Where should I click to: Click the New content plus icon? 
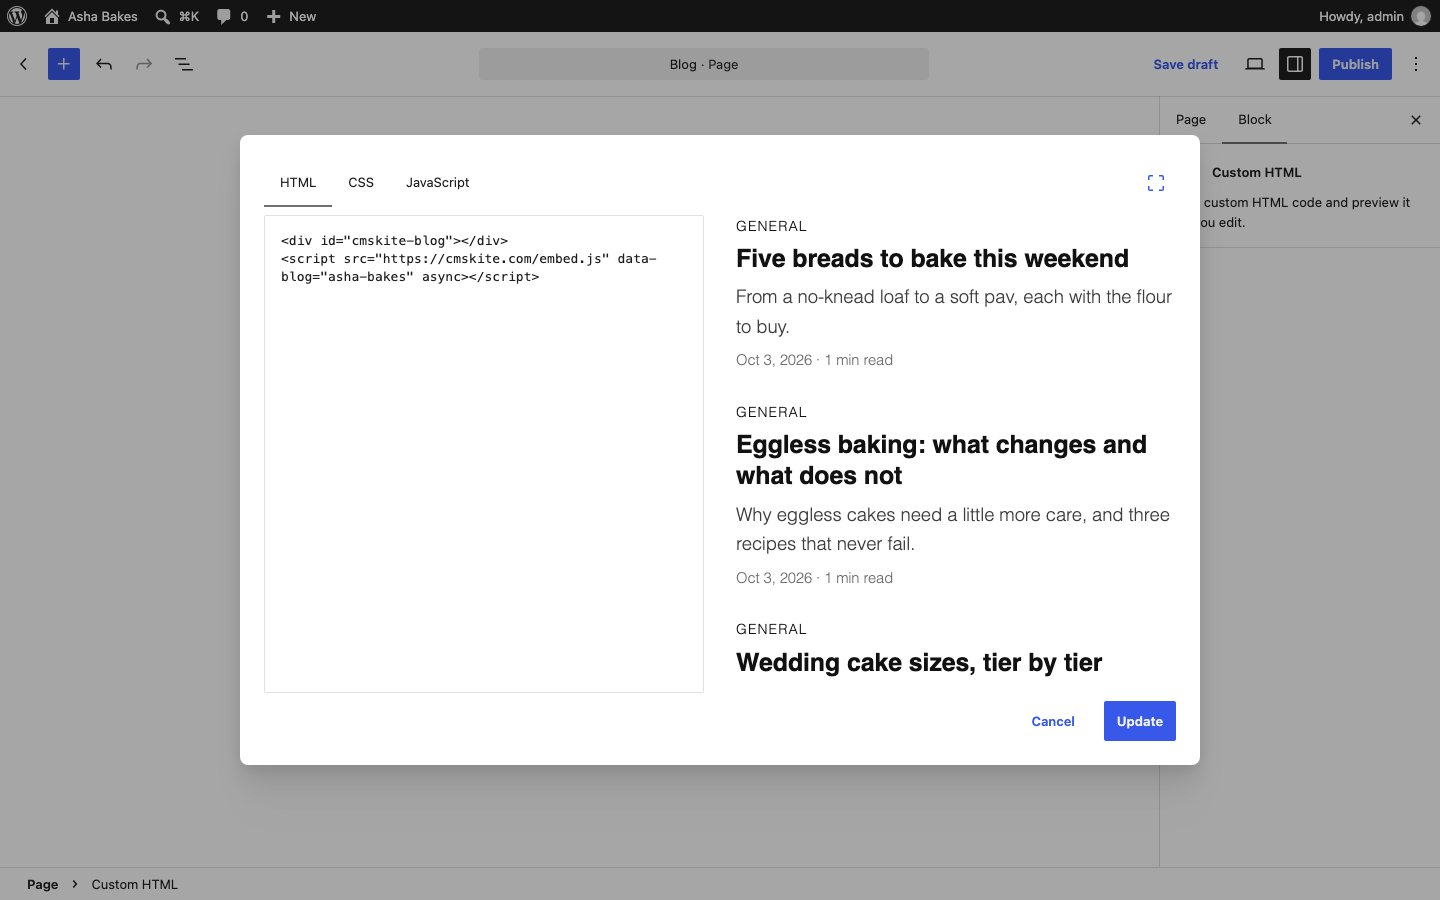[x=273, y=16]
